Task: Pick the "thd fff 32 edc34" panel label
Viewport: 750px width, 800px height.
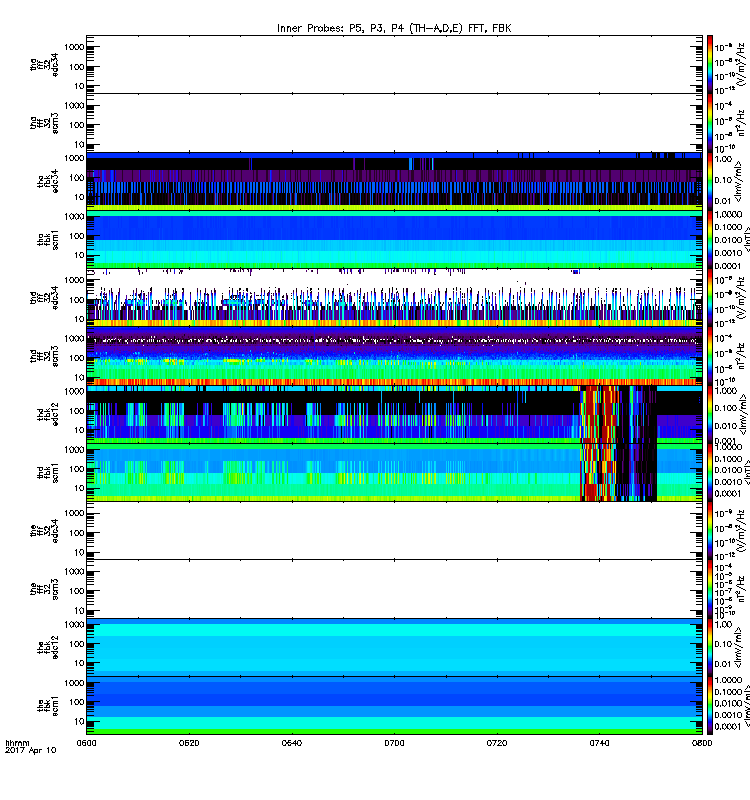Action: 44,298
